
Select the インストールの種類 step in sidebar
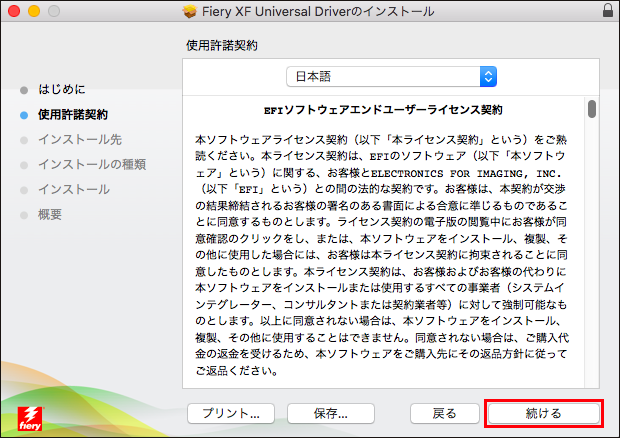pyautogui.click(x=92, y=164)
